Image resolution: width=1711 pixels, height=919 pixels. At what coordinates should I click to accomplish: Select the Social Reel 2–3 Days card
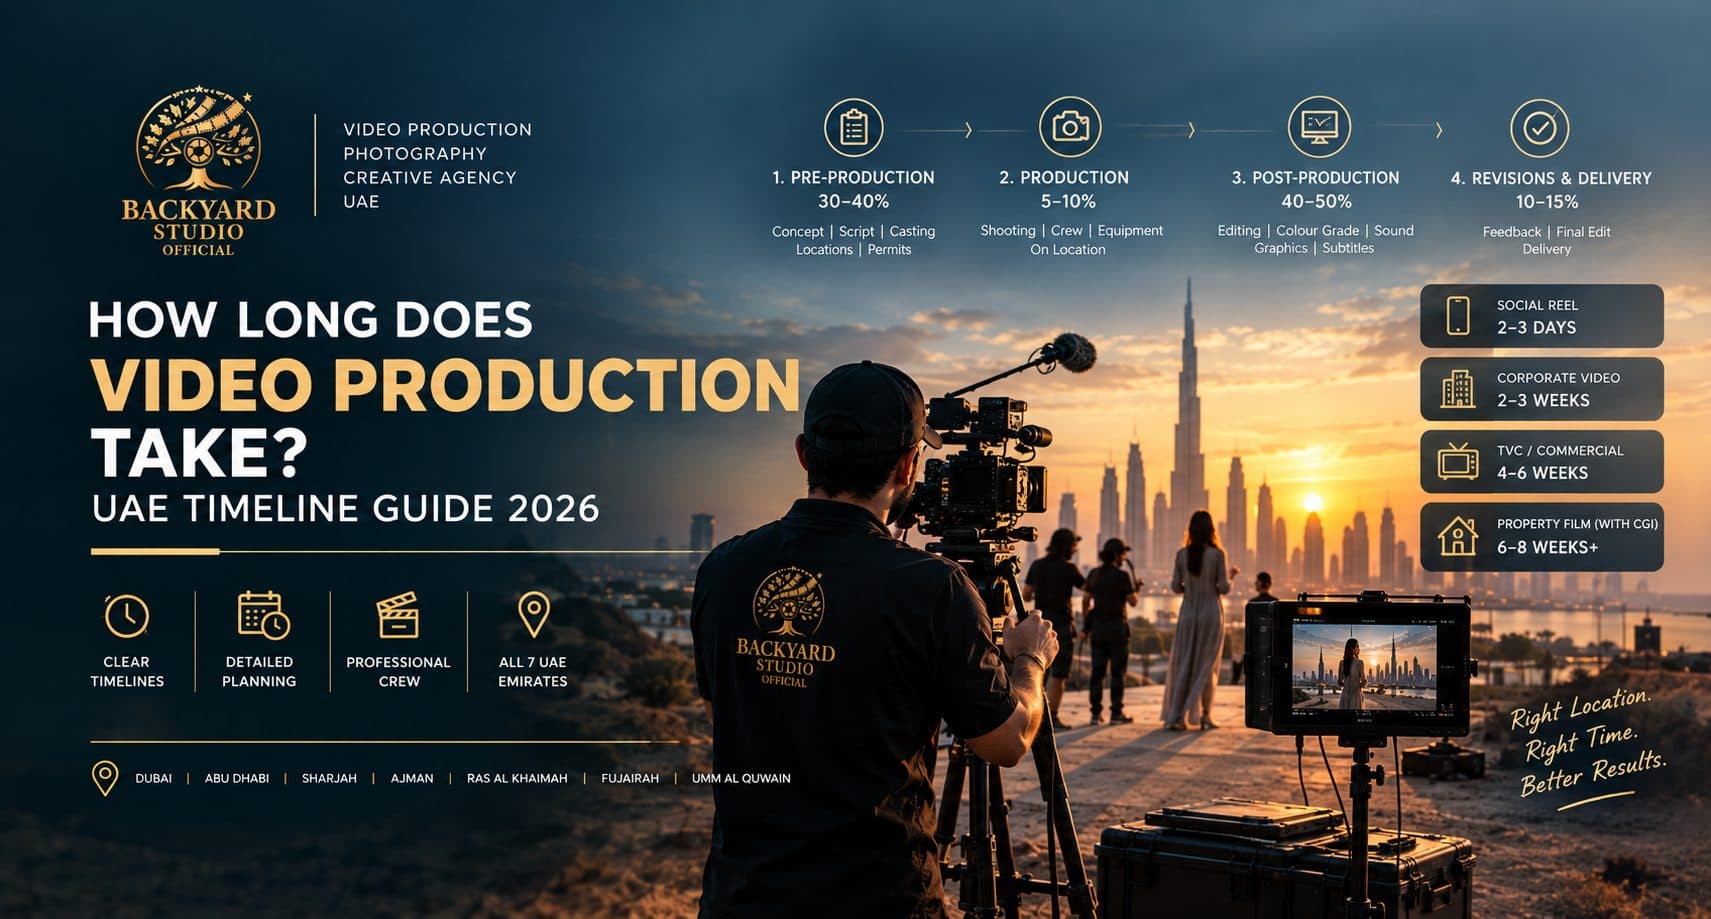pos(1541,316)
